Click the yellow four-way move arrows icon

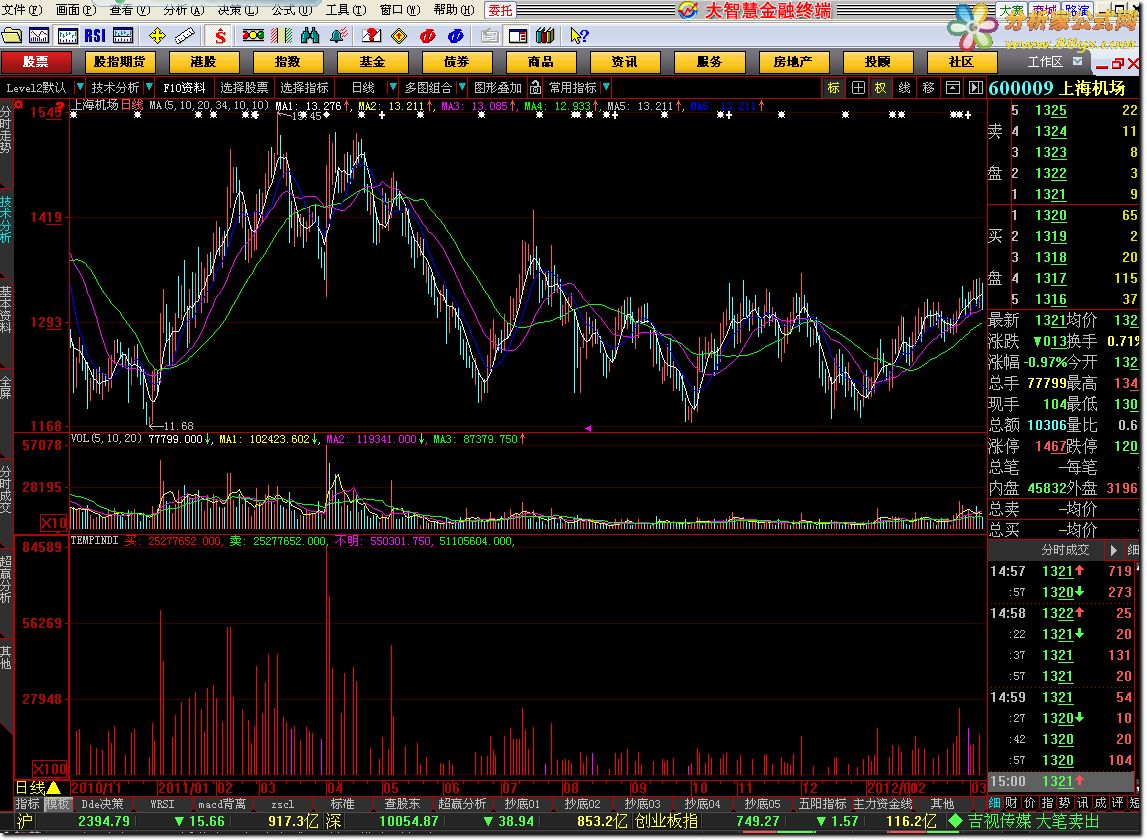[x=157, y=35]
